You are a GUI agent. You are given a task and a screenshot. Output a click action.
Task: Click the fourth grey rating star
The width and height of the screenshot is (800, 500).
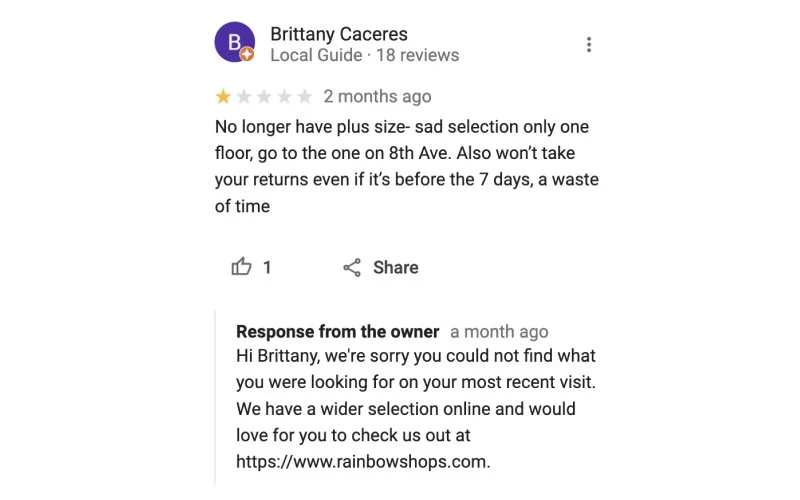284,96
